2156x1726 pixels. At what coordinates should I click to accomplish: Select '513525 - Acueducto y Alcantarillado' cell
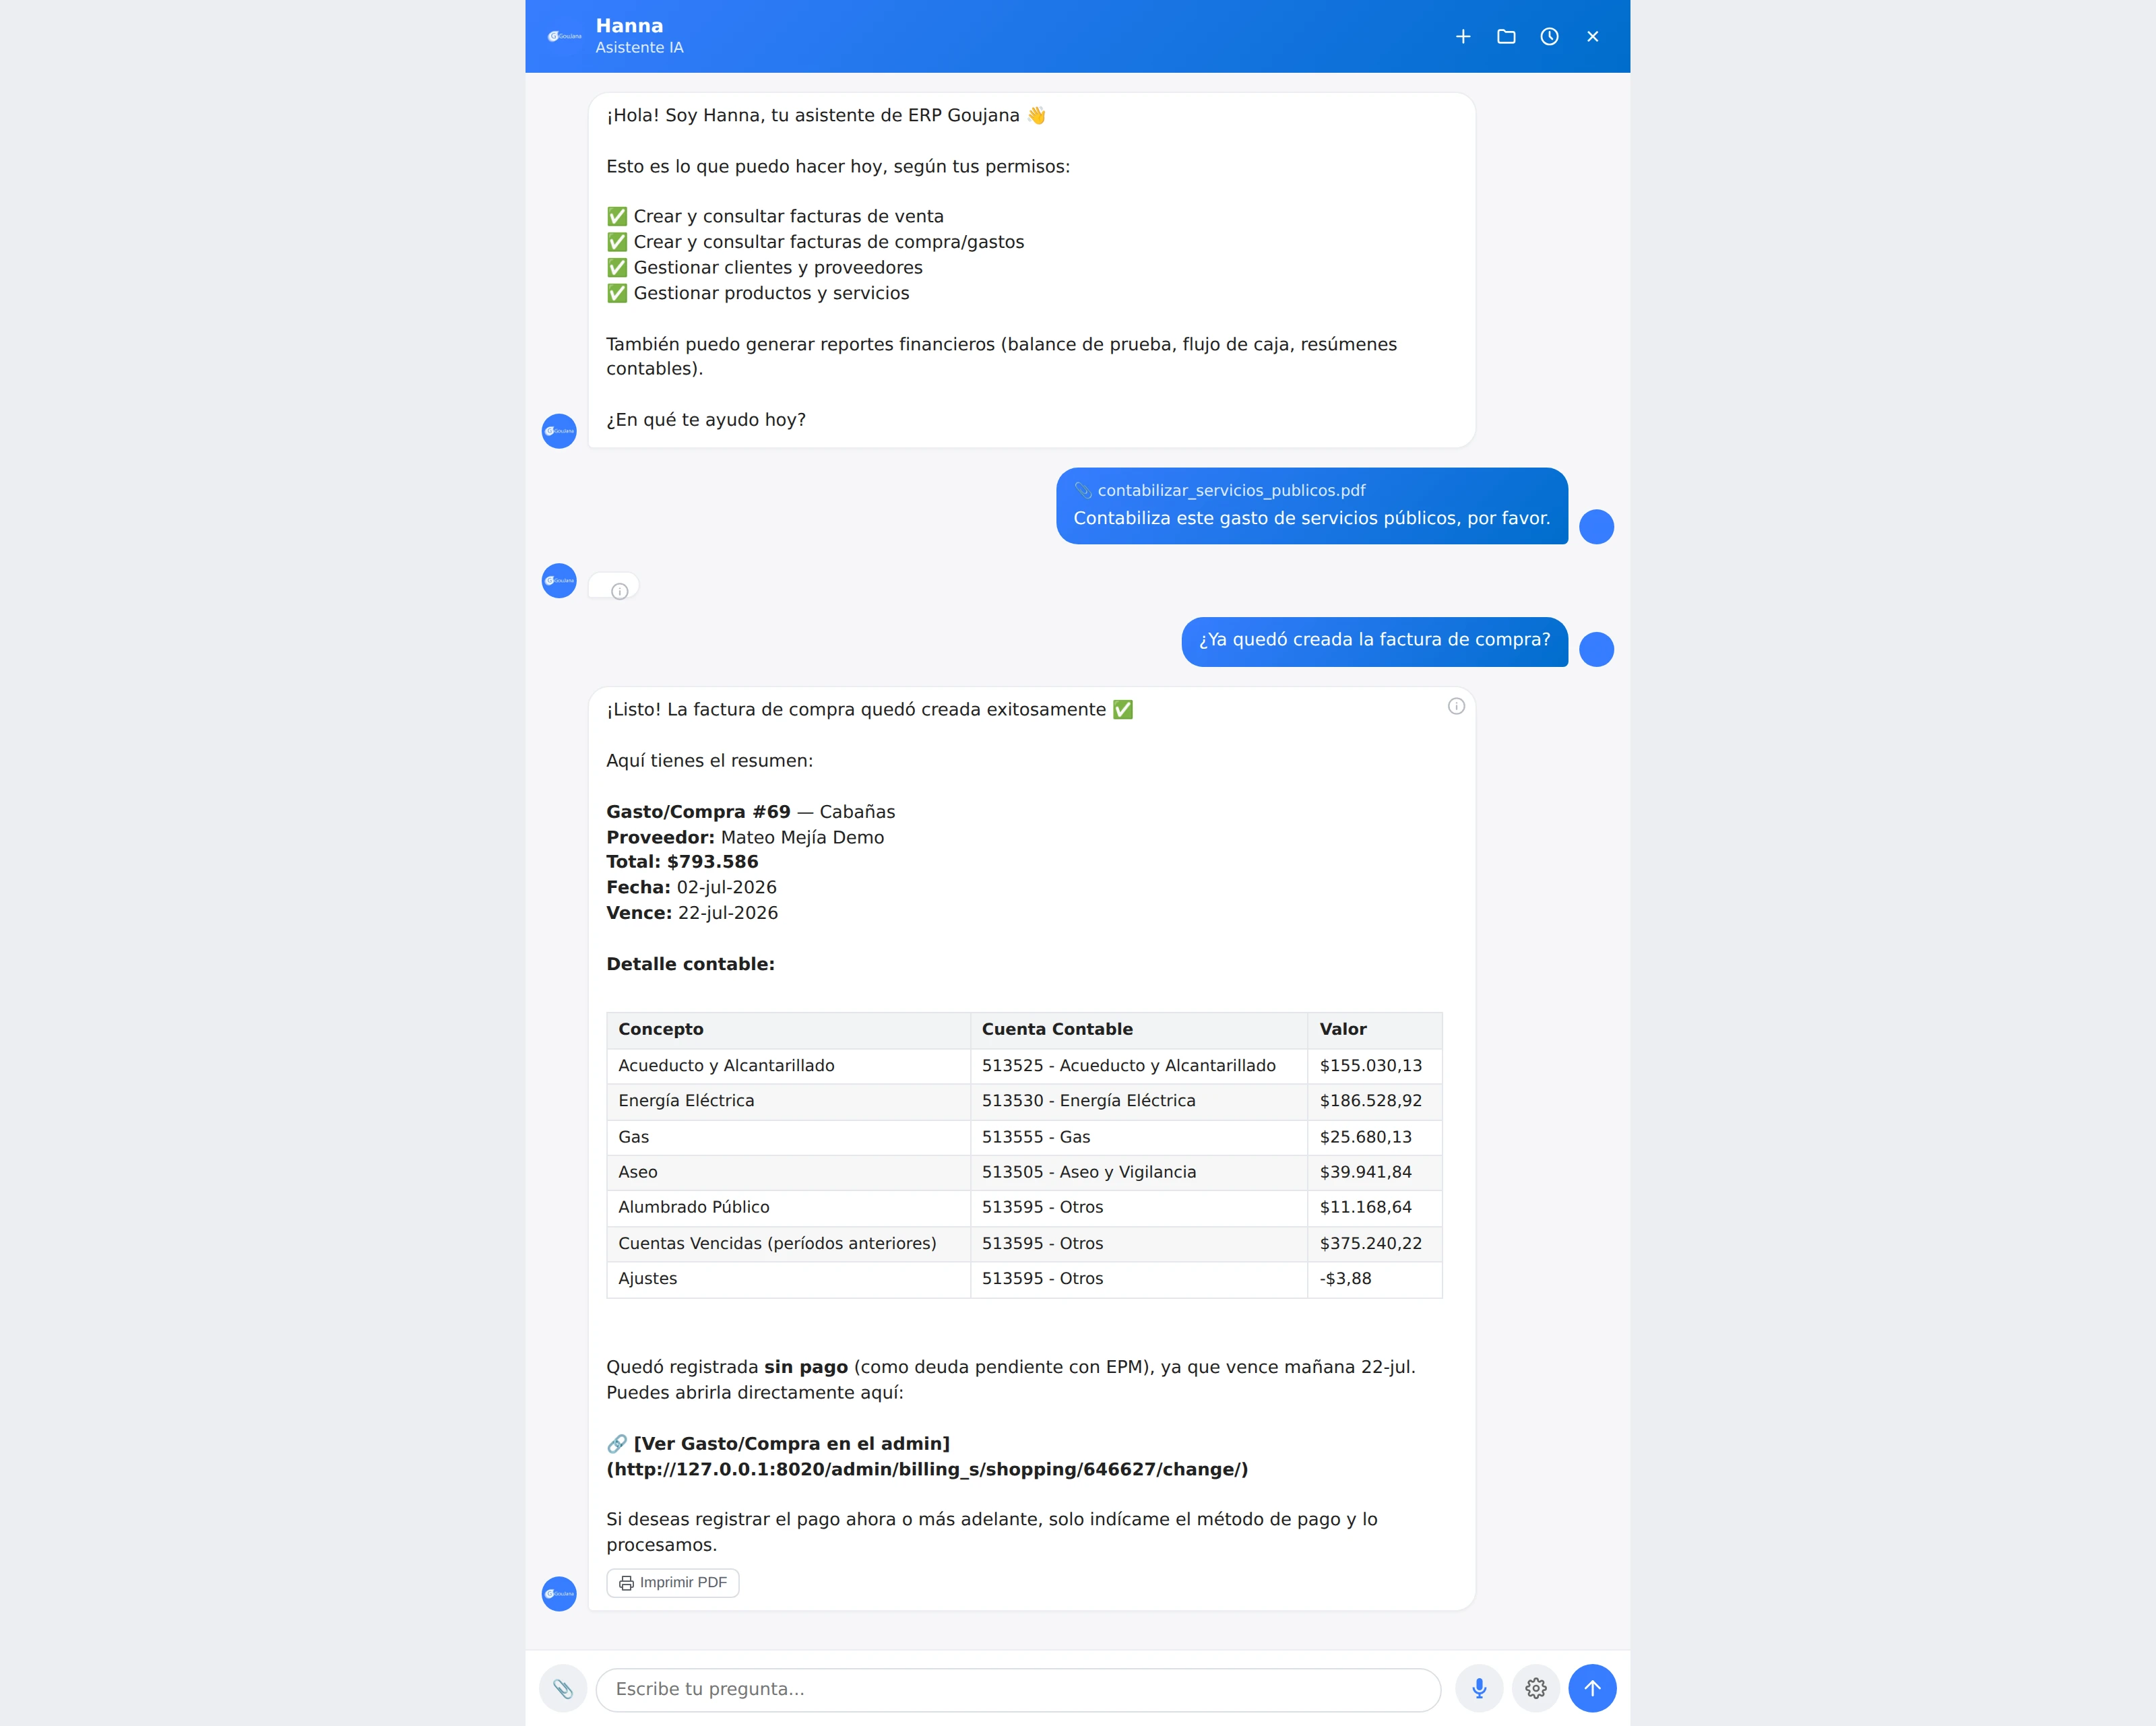coord(1138,1065)
